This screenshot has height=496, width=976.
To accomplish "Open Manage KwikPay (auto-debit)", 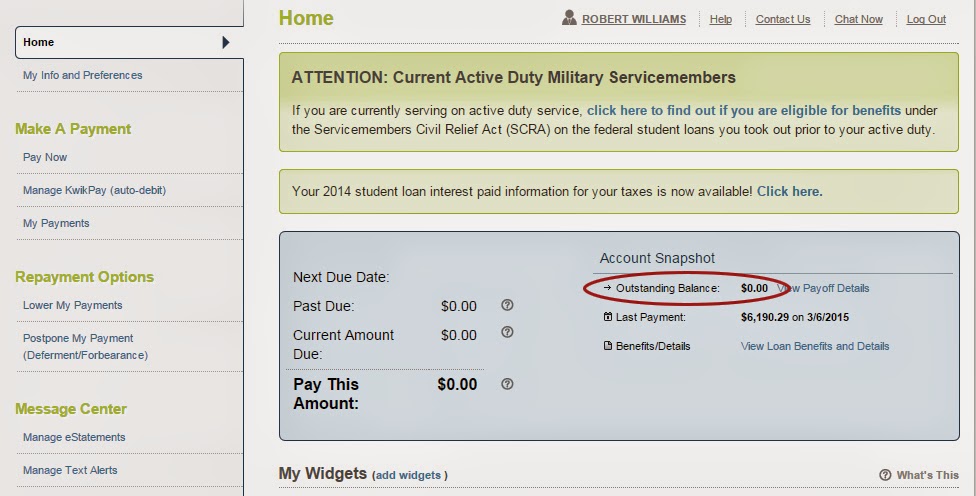I will click(95, 190).
